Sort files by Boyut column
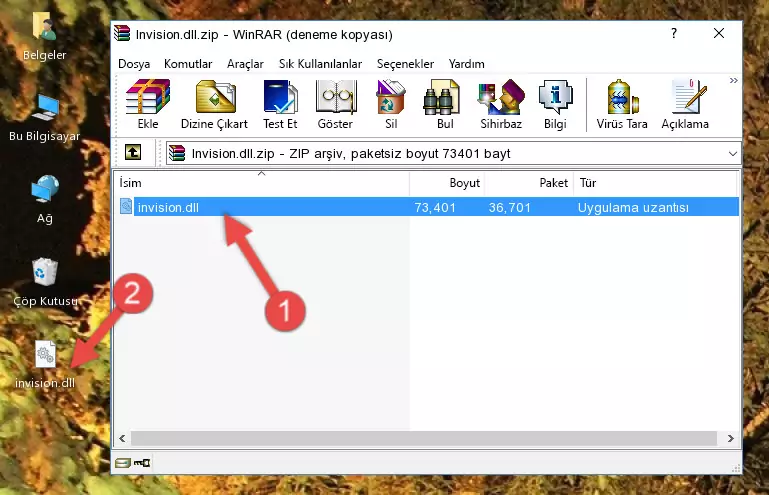769x495 pixels. (x=447, y=183)
